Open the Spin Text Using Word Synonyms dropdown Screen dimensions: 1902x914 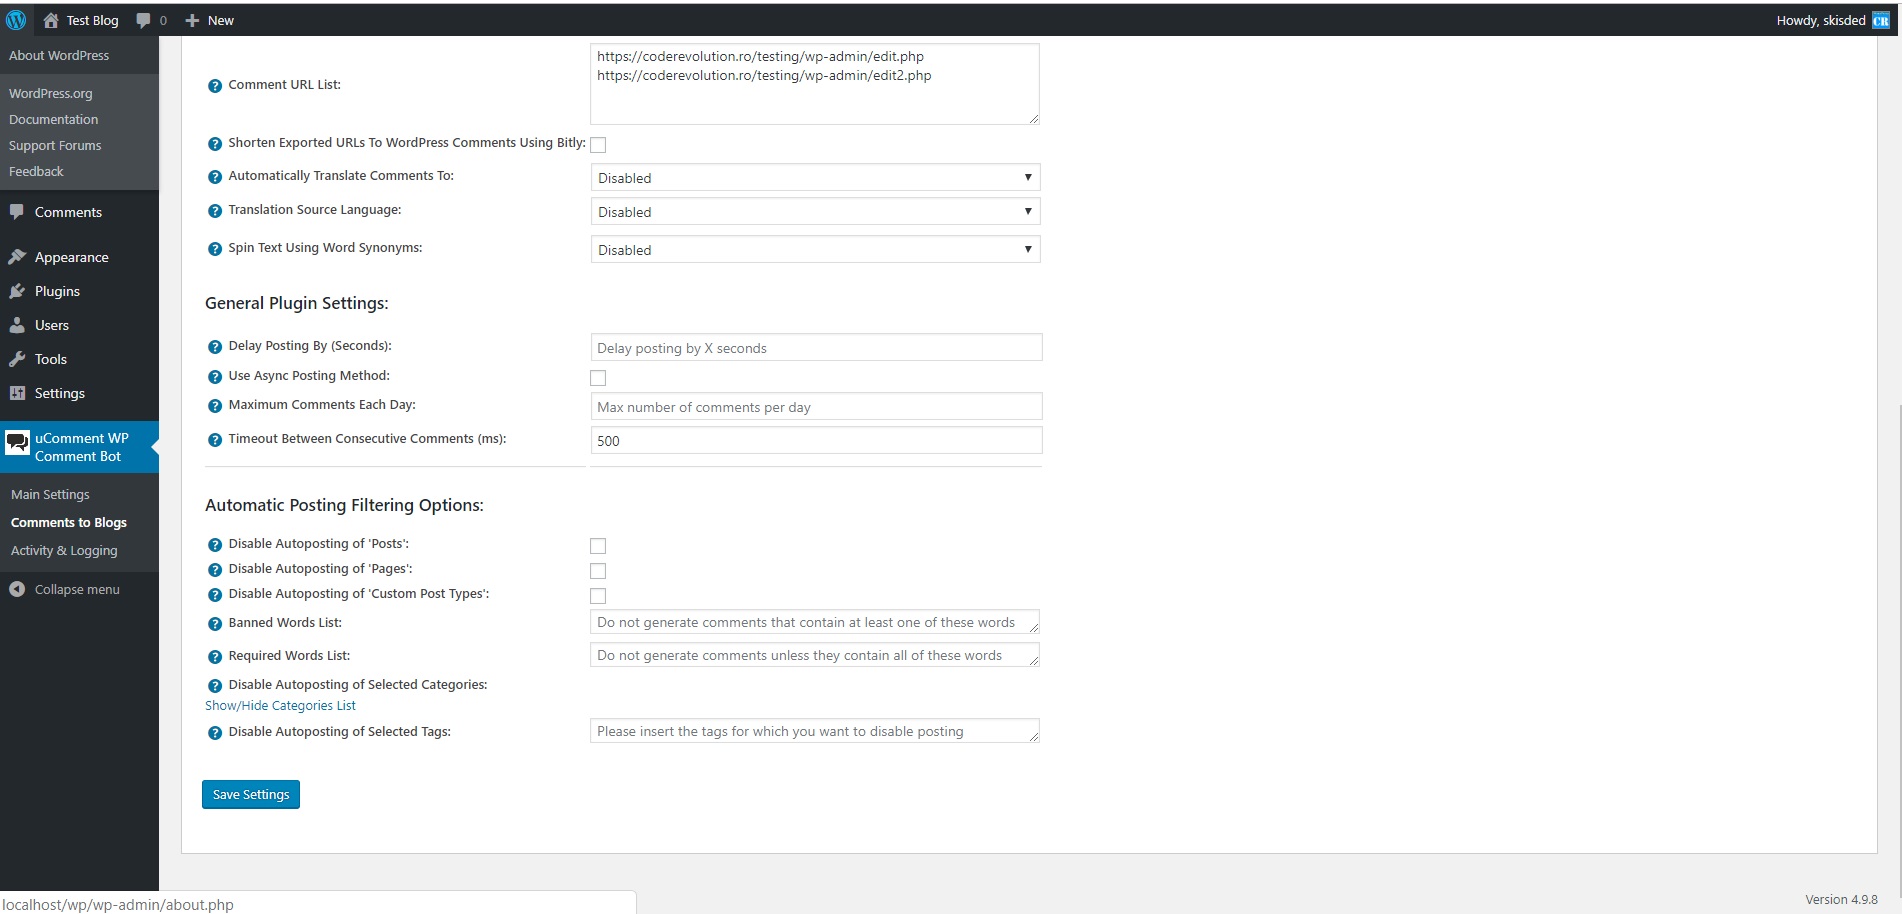point(814,249)
